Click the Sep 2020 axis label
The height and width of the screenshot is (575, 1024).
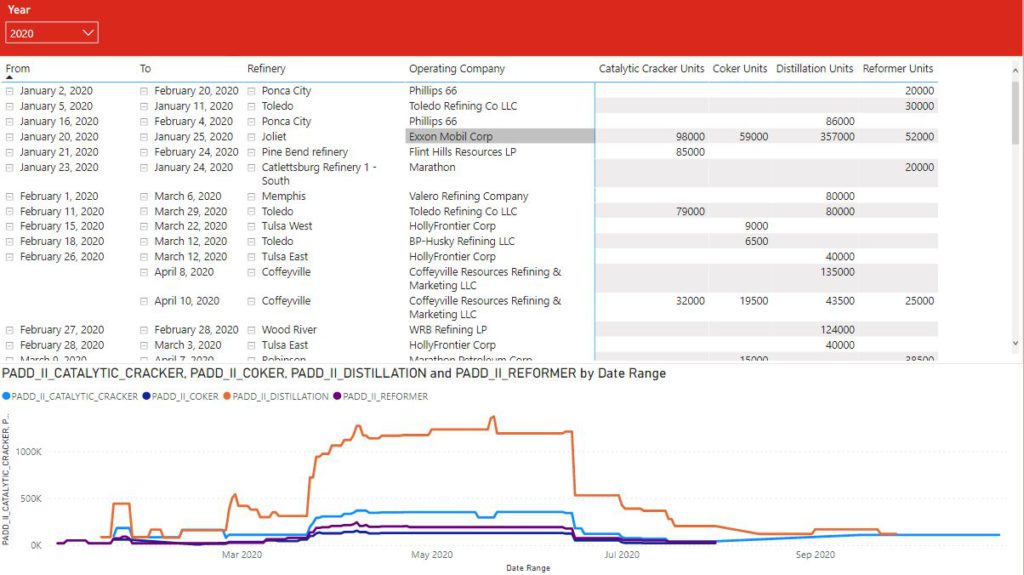click(x=815, y=554)
